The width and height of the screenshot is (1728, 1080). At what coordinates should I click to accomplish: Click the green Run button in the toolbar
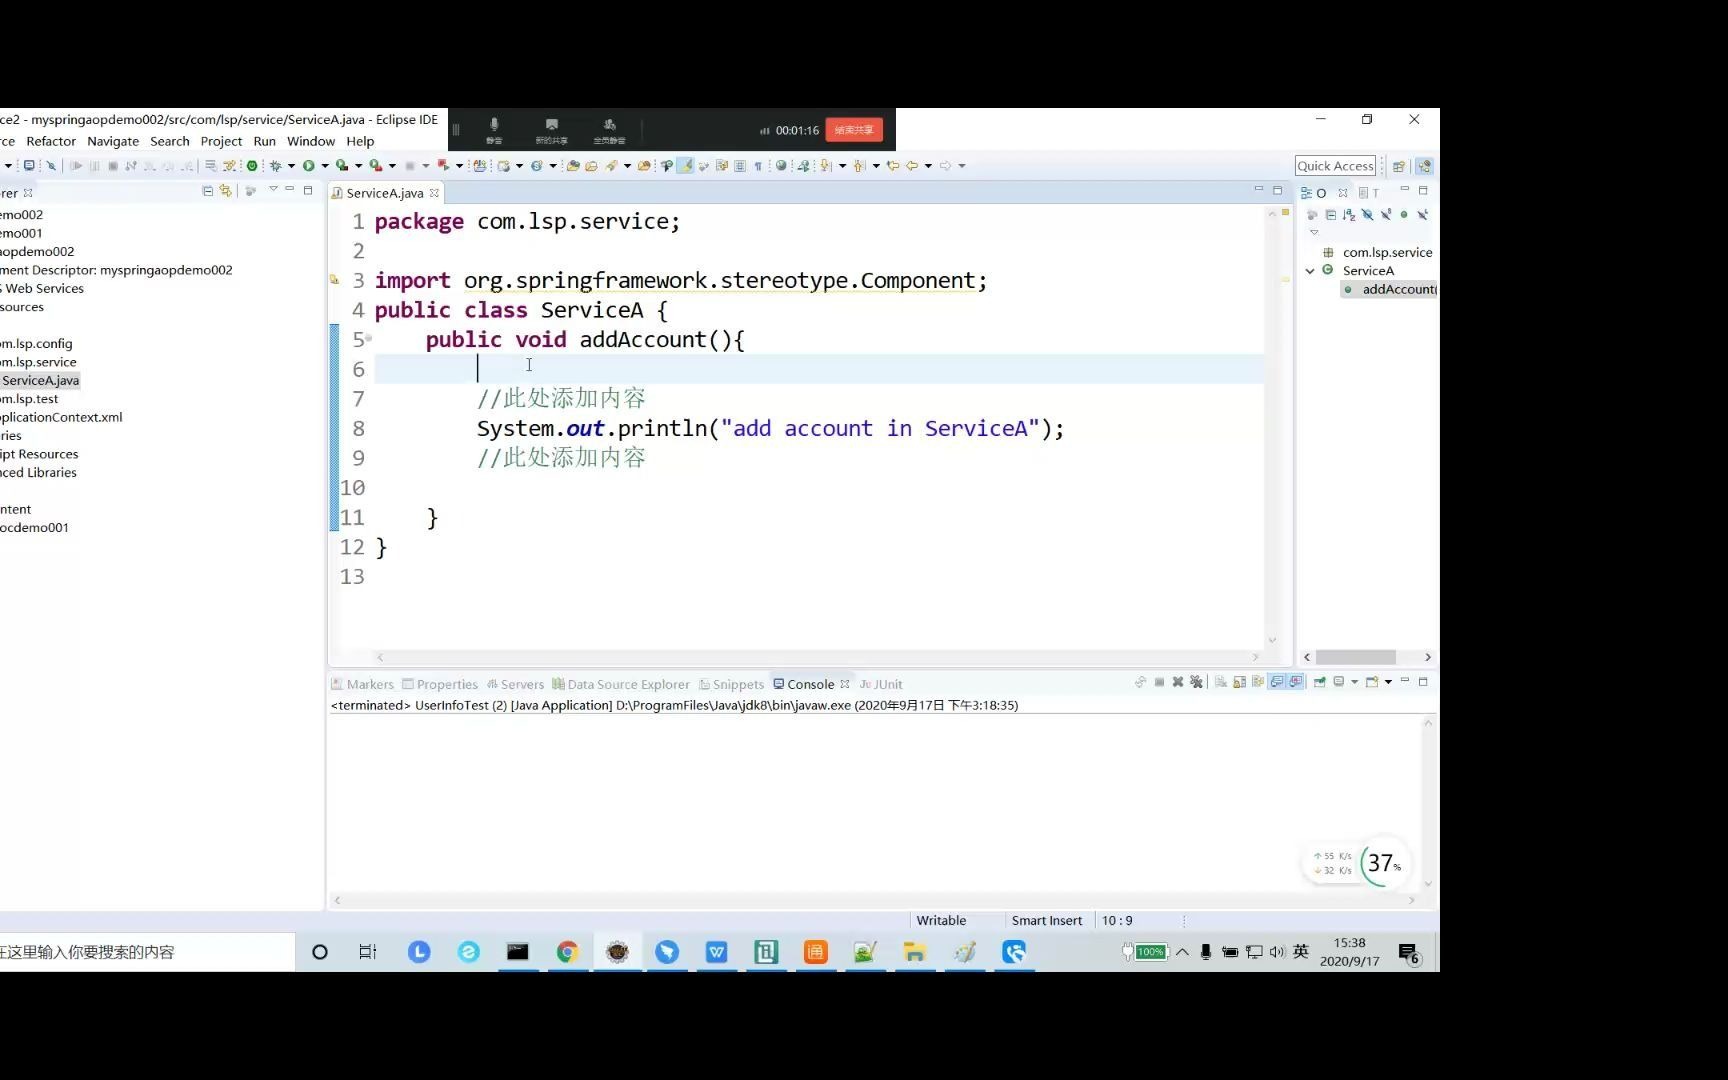[308, 166]
